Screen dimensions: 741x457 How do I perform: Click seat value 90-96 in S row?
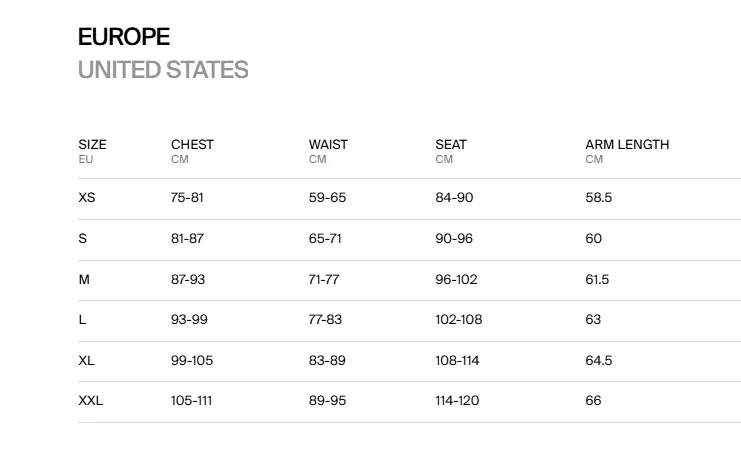click(454, 238)
